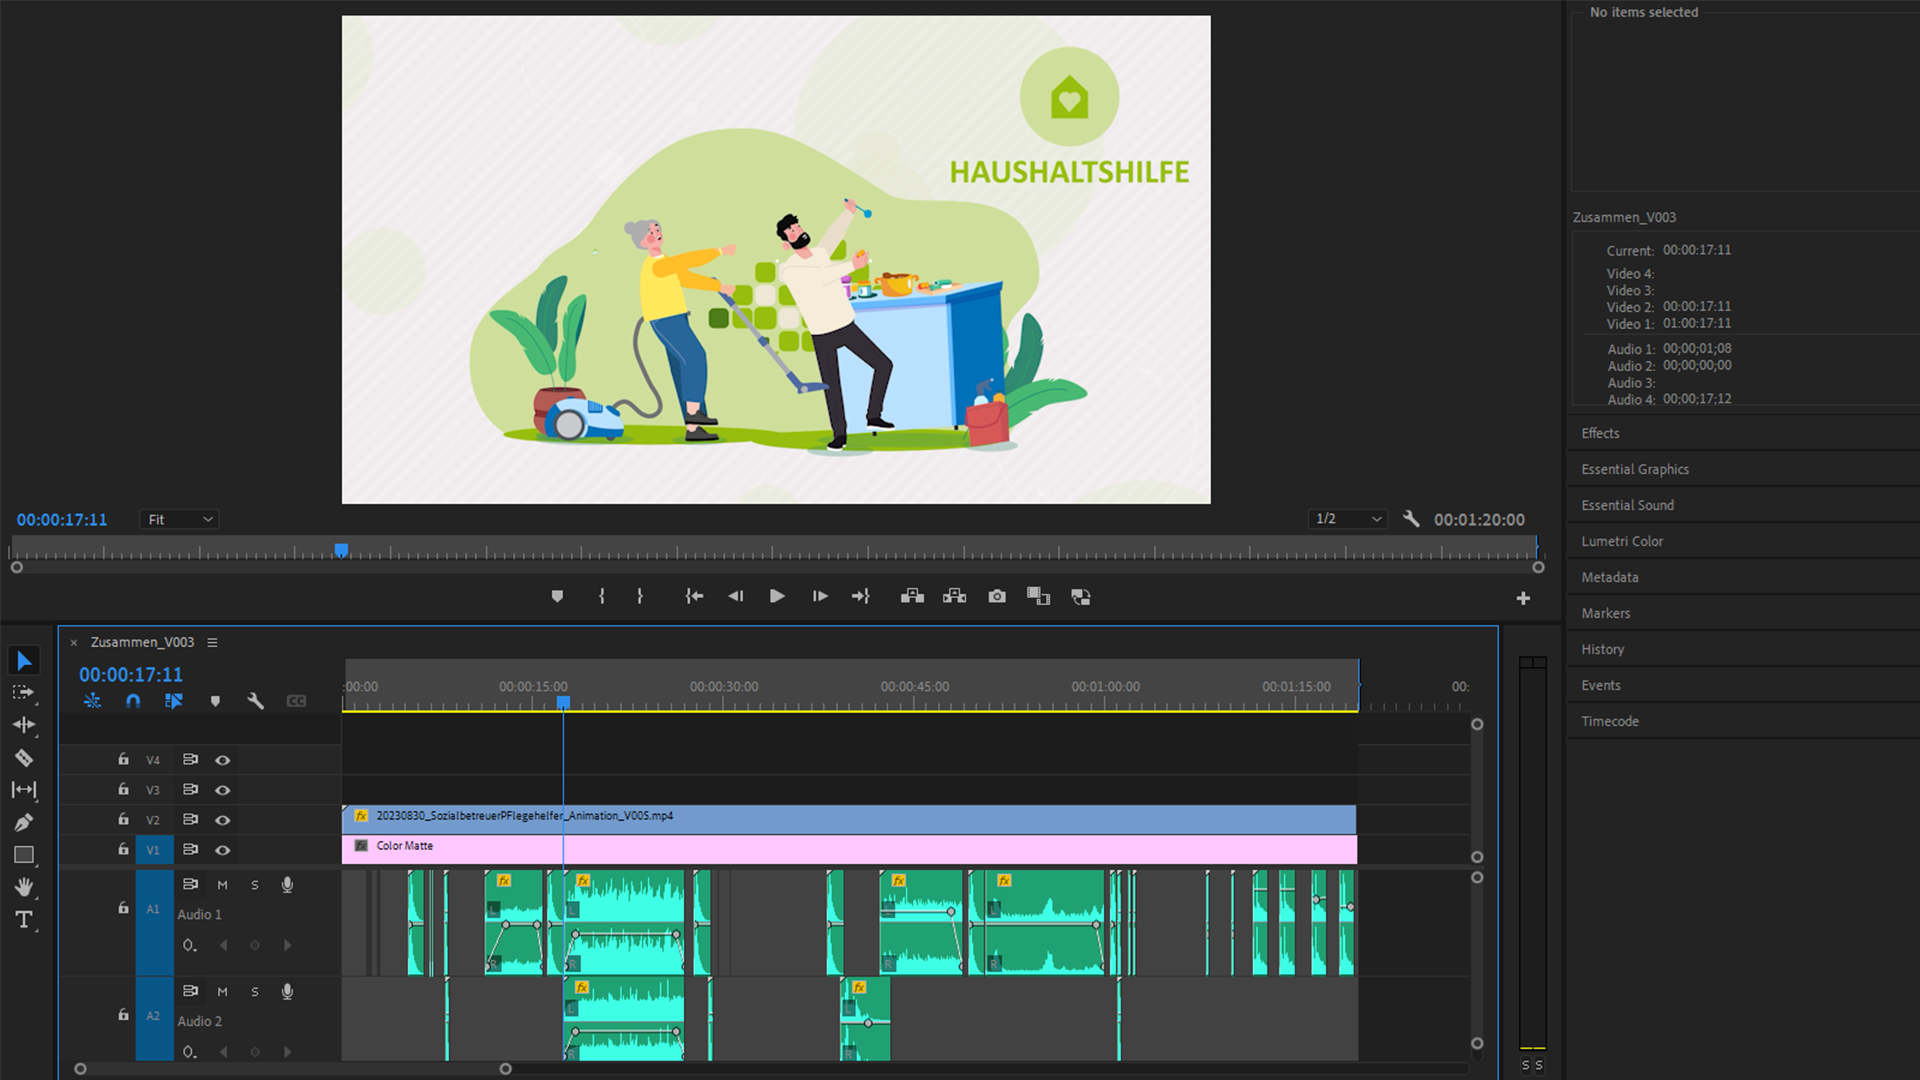Select the Hand tool
Screen dimensions: 1920x1080
tap(24, 887)
